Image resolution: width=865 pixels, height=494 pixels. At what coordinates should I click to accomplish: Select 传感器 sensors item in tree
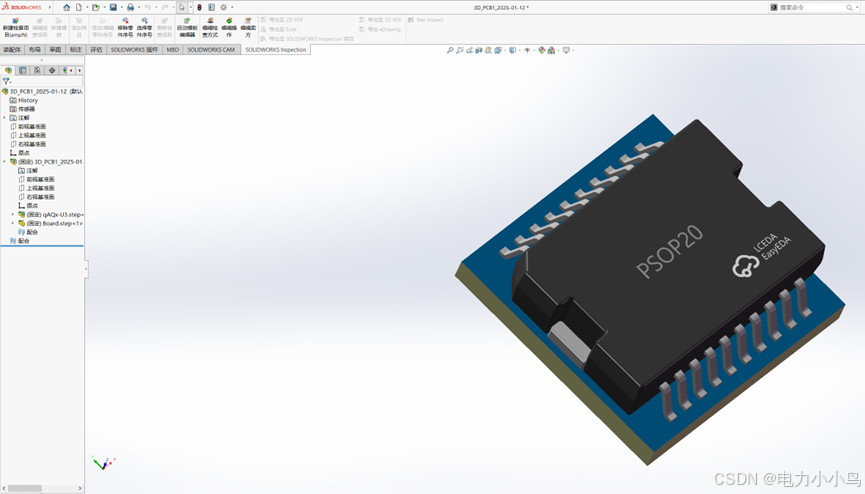(x=23, y=109)
